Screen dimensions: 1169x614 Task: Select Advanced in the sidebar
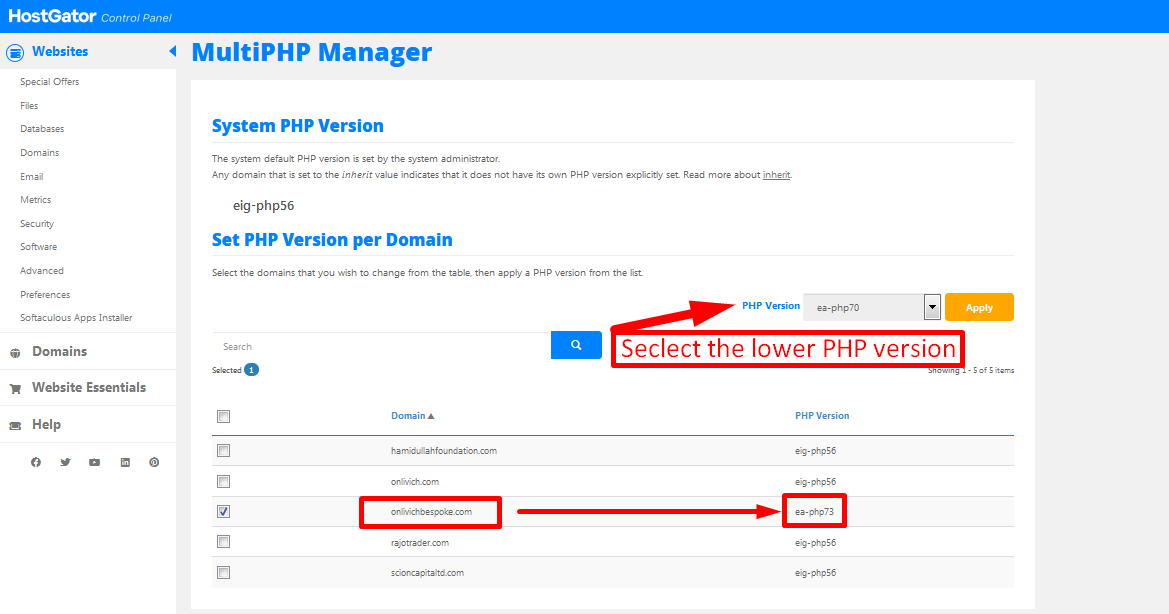point(42,270)
